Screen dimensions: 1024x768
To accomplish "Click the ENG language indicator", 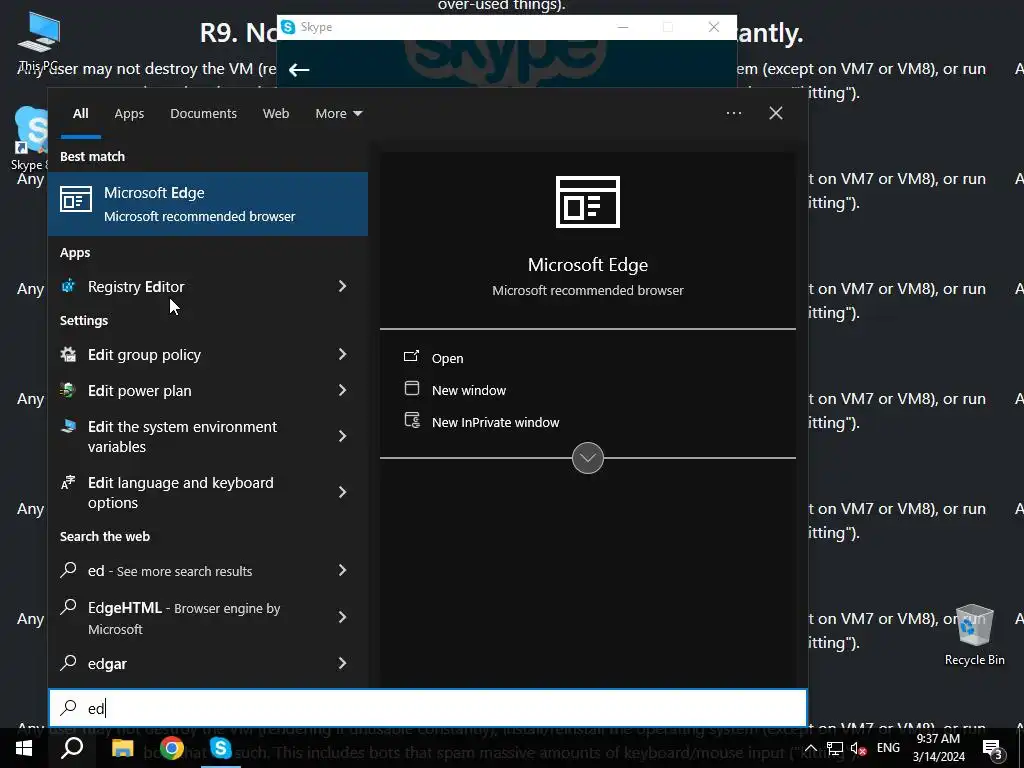I will coord(888,748).
